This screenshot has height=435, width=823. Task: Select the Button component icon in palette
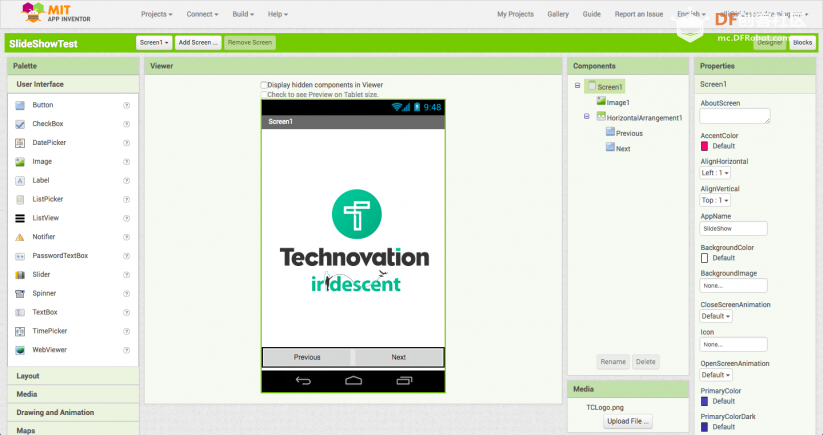20,105
